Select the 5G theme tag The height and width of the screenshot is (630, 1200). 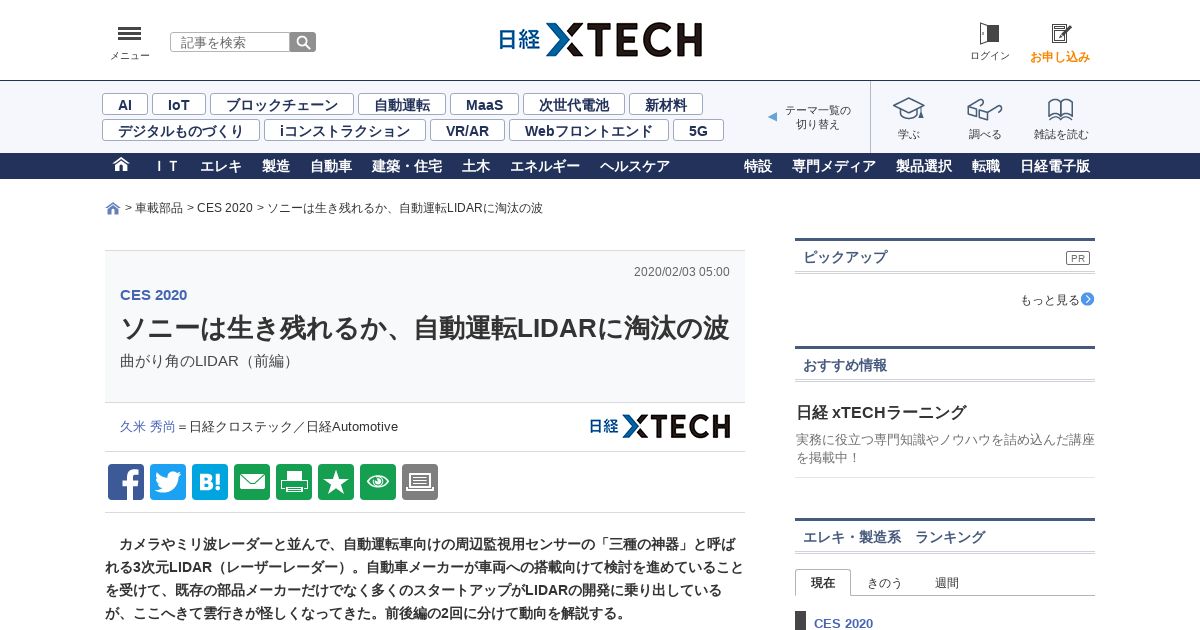tap(698, 130)
